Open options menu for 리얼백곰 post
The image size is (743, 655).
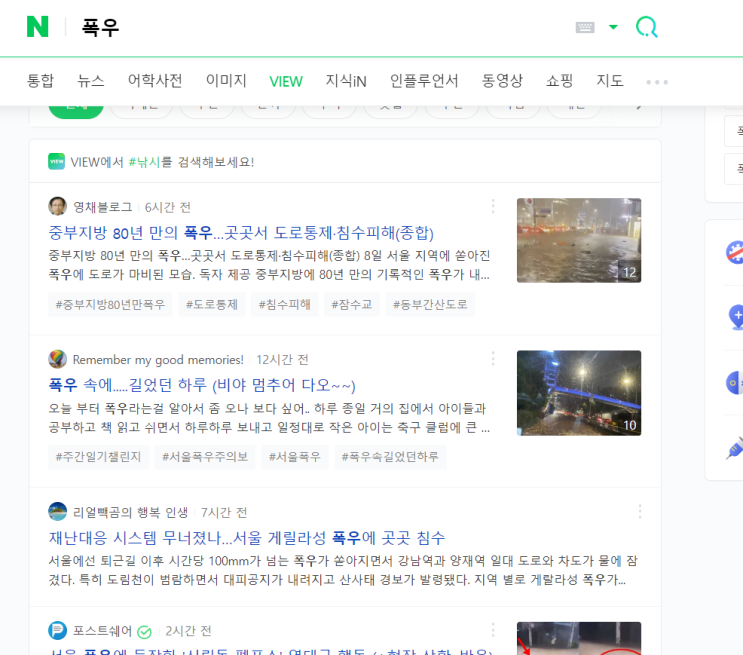640,511
